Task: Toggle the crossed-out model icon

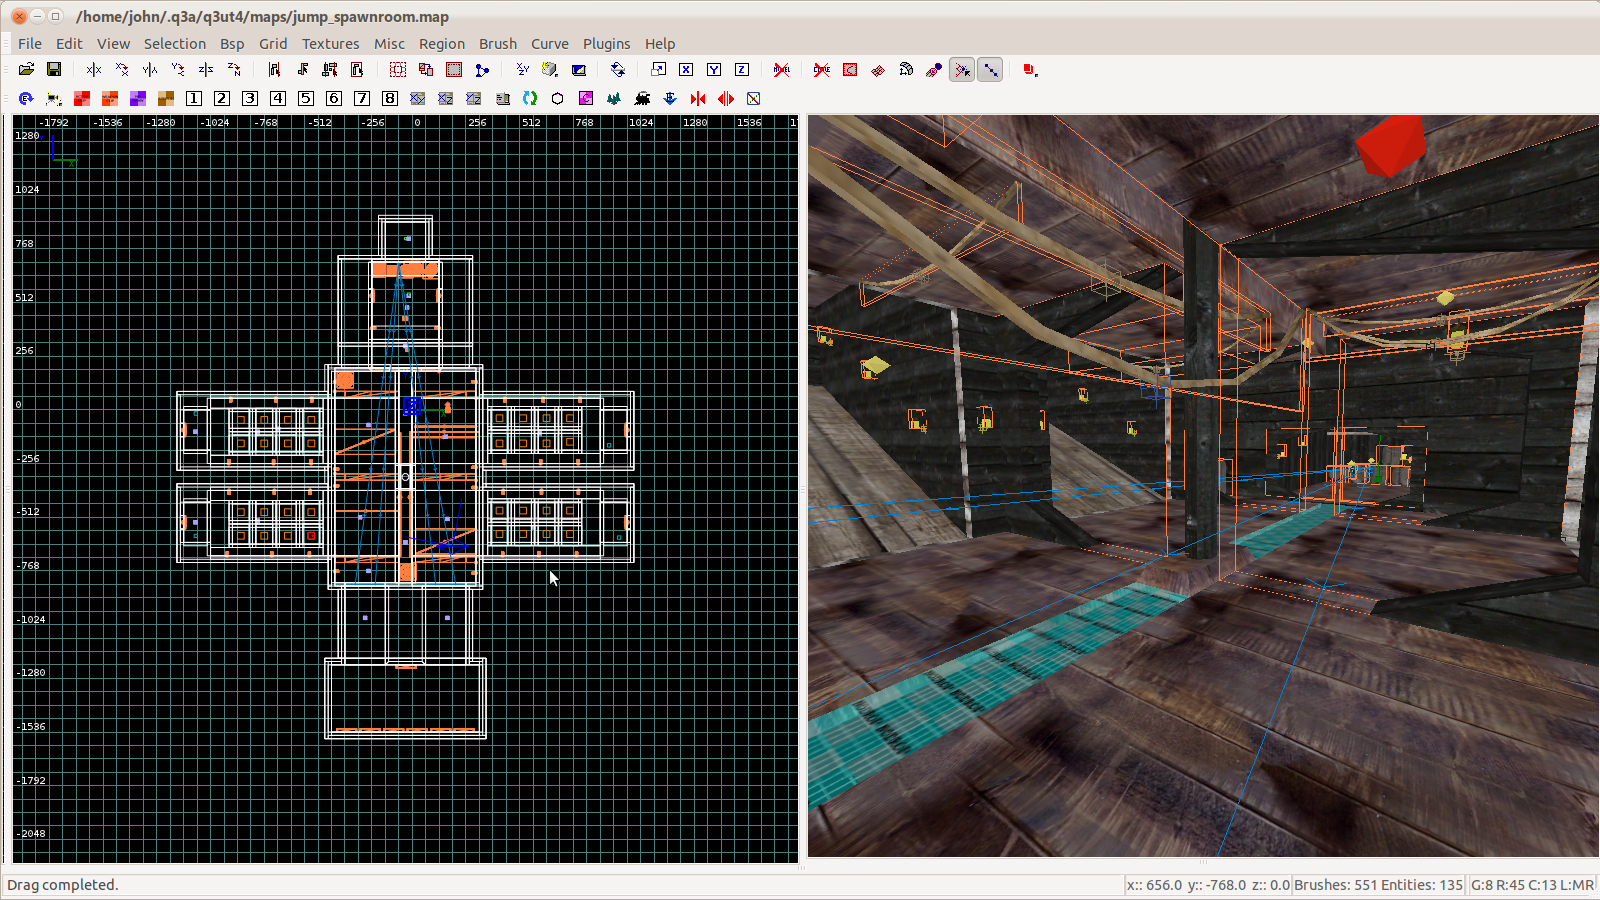Action: tap(782, 70)
